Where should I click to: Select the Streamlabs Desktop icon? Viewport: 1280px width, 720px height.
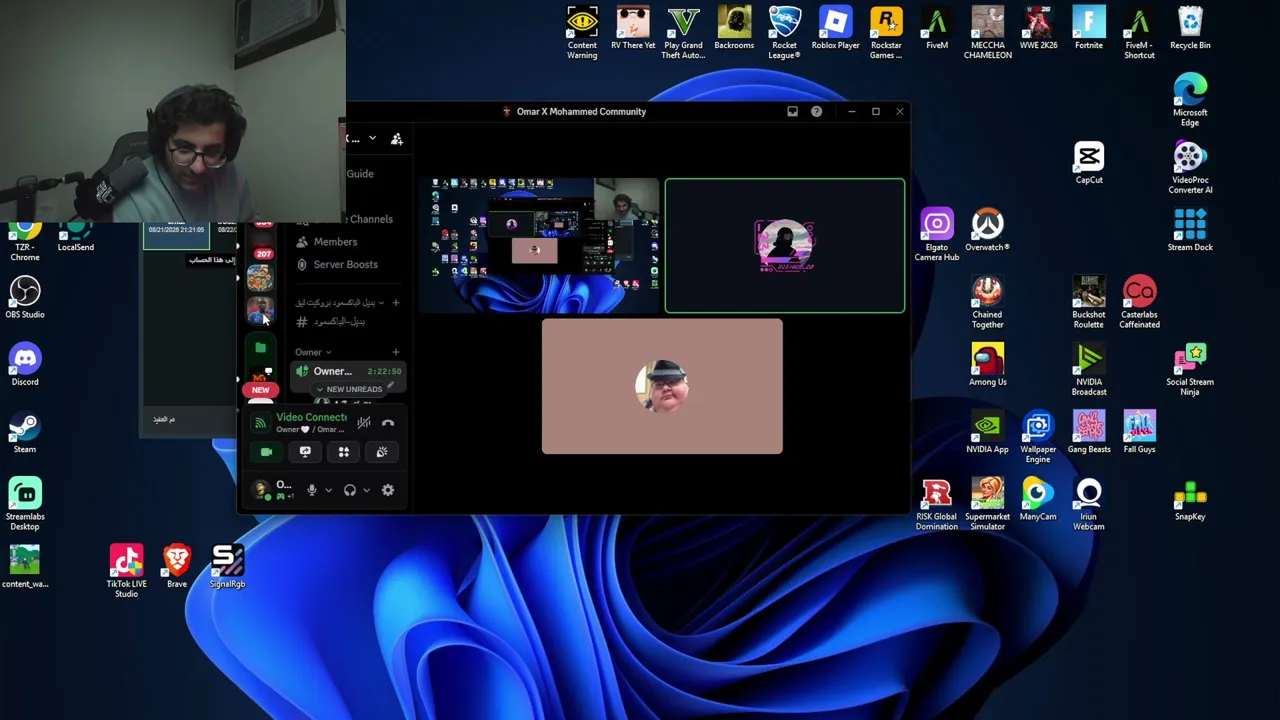[25, 504]
